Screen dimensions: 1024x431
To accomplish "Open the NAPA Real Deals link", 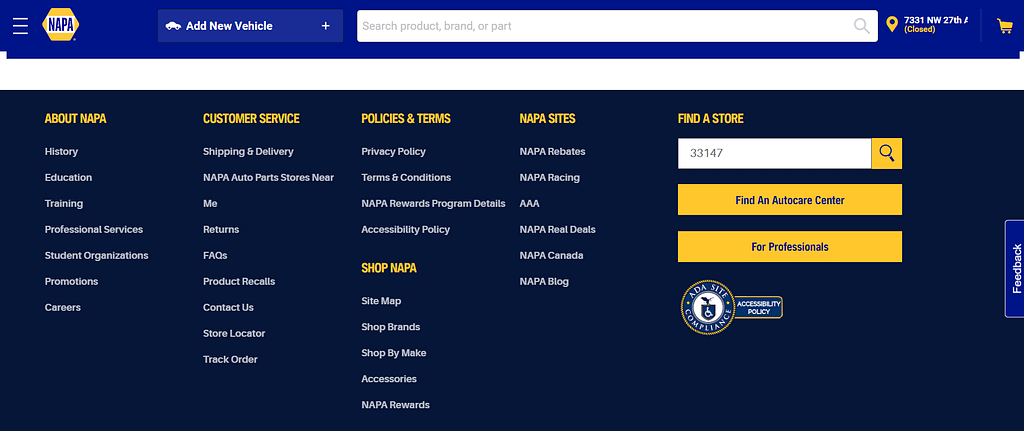I will pyautogui.click(x=558, y=230).
